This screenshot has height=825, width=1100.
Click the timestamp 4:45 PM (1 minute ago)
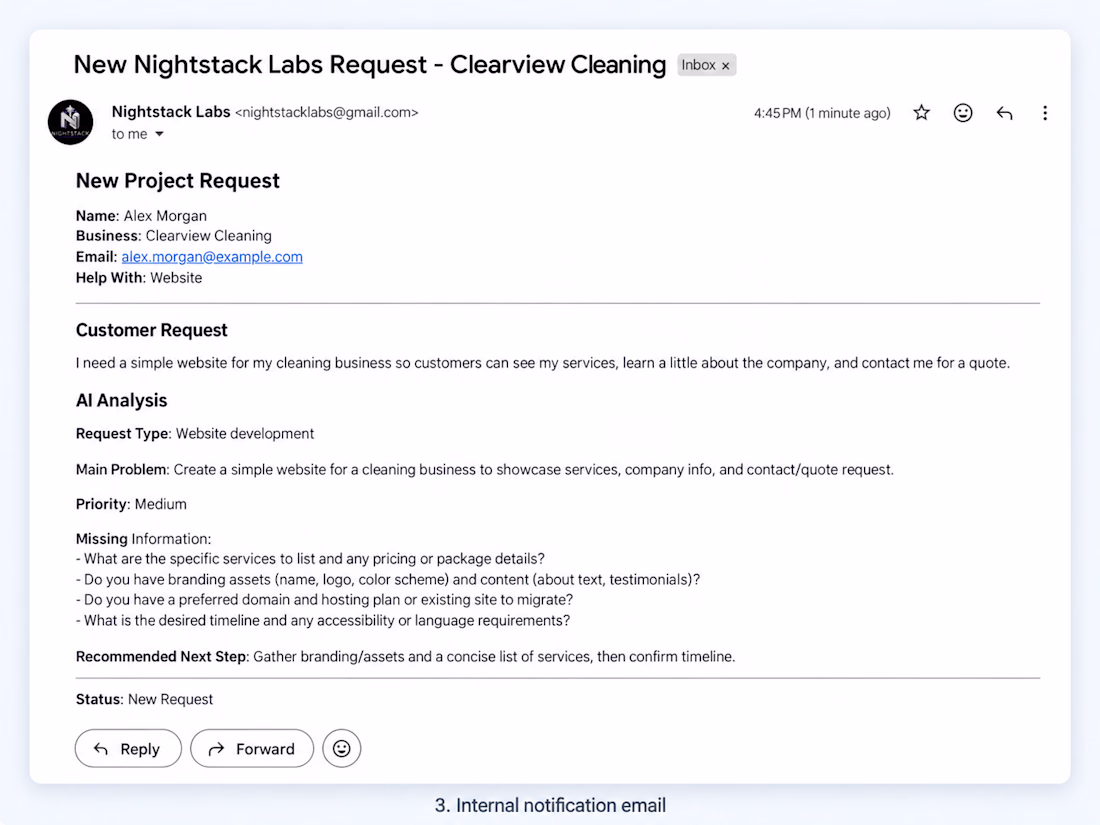tap(822, 113)
